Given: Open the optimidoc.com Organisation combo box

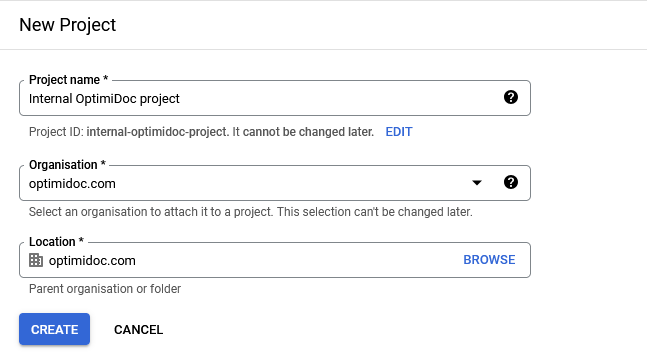Looking at the screenshot, I should (x=275, y=183).
